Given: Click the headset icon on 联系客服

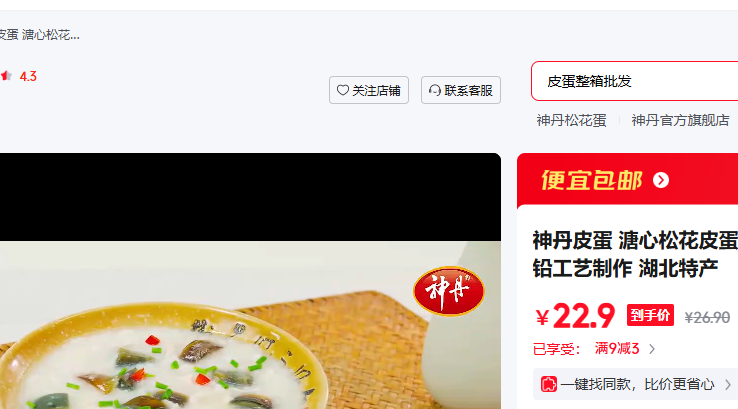Looking at the screenshot, I should 435,90.
